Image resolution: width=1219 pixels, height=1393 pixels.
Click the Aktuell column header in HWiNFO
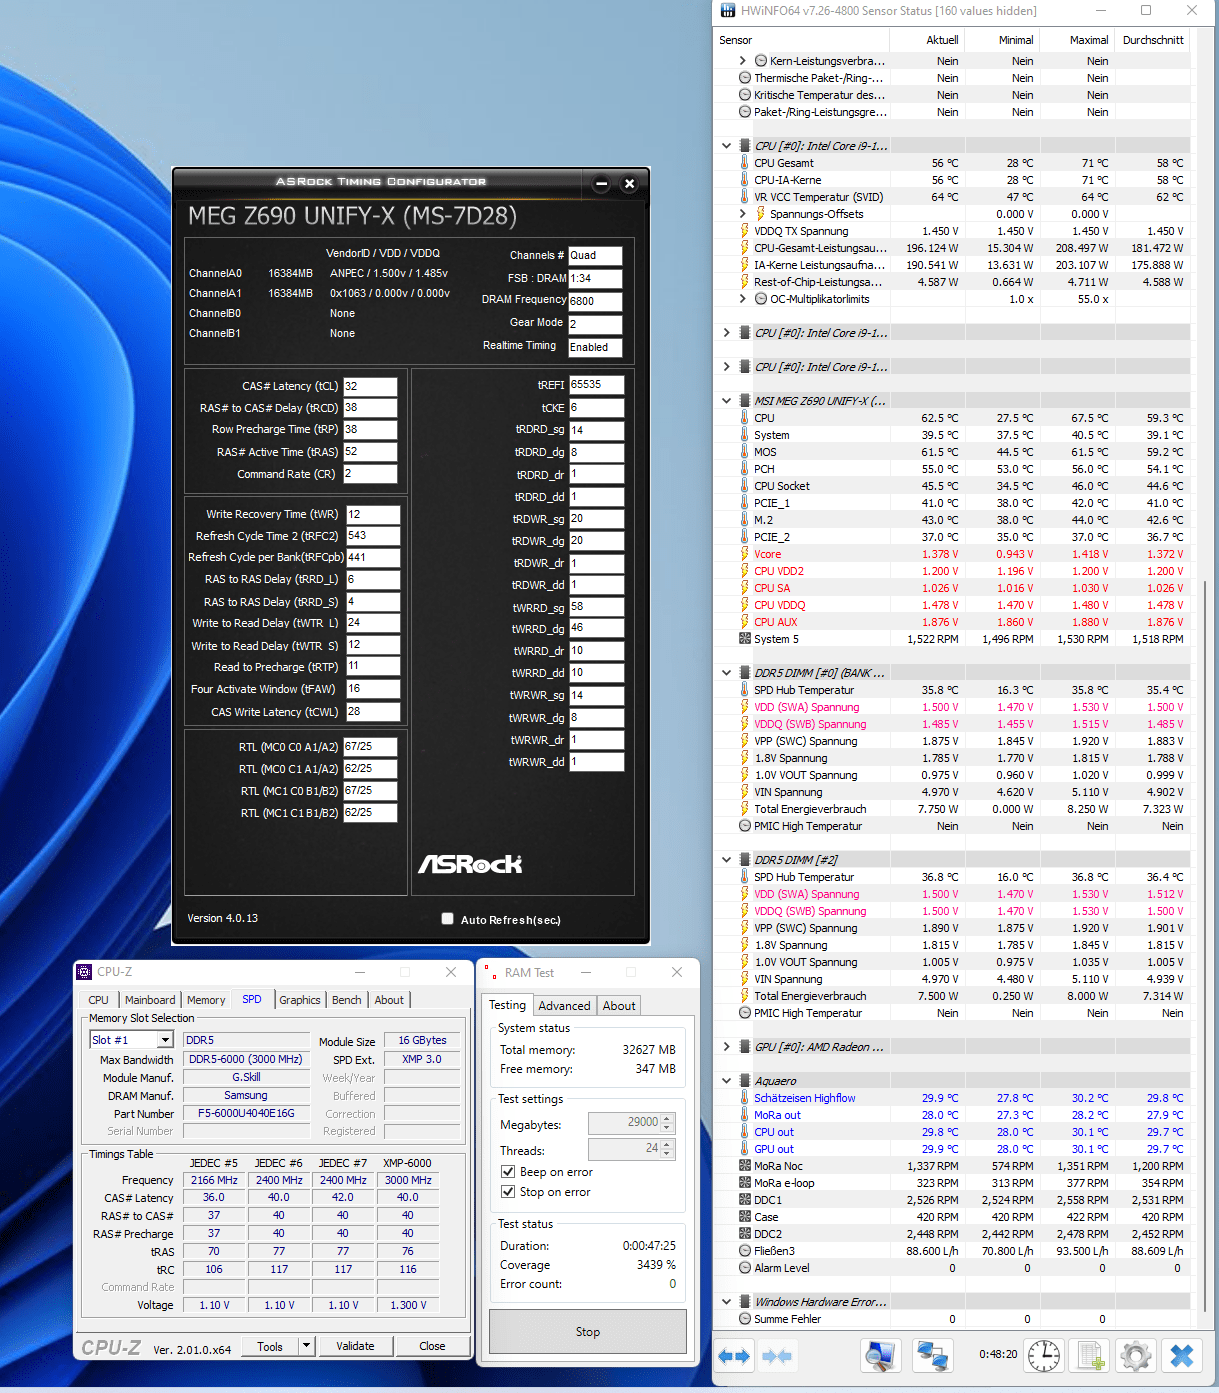(928, 40)
